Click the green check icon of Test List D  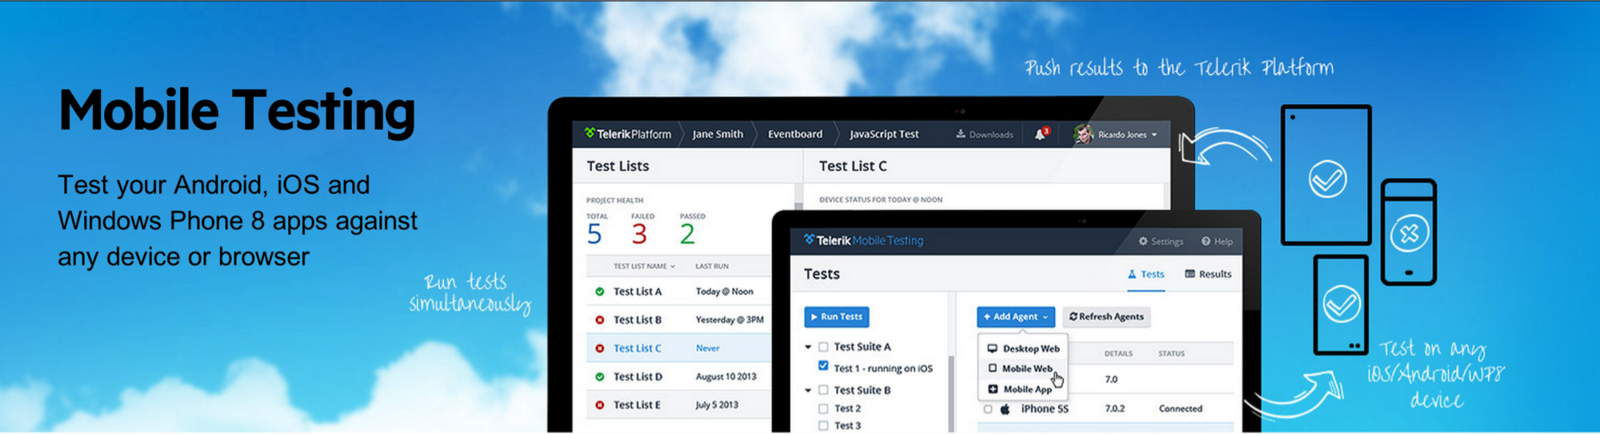tap(600, 377)
